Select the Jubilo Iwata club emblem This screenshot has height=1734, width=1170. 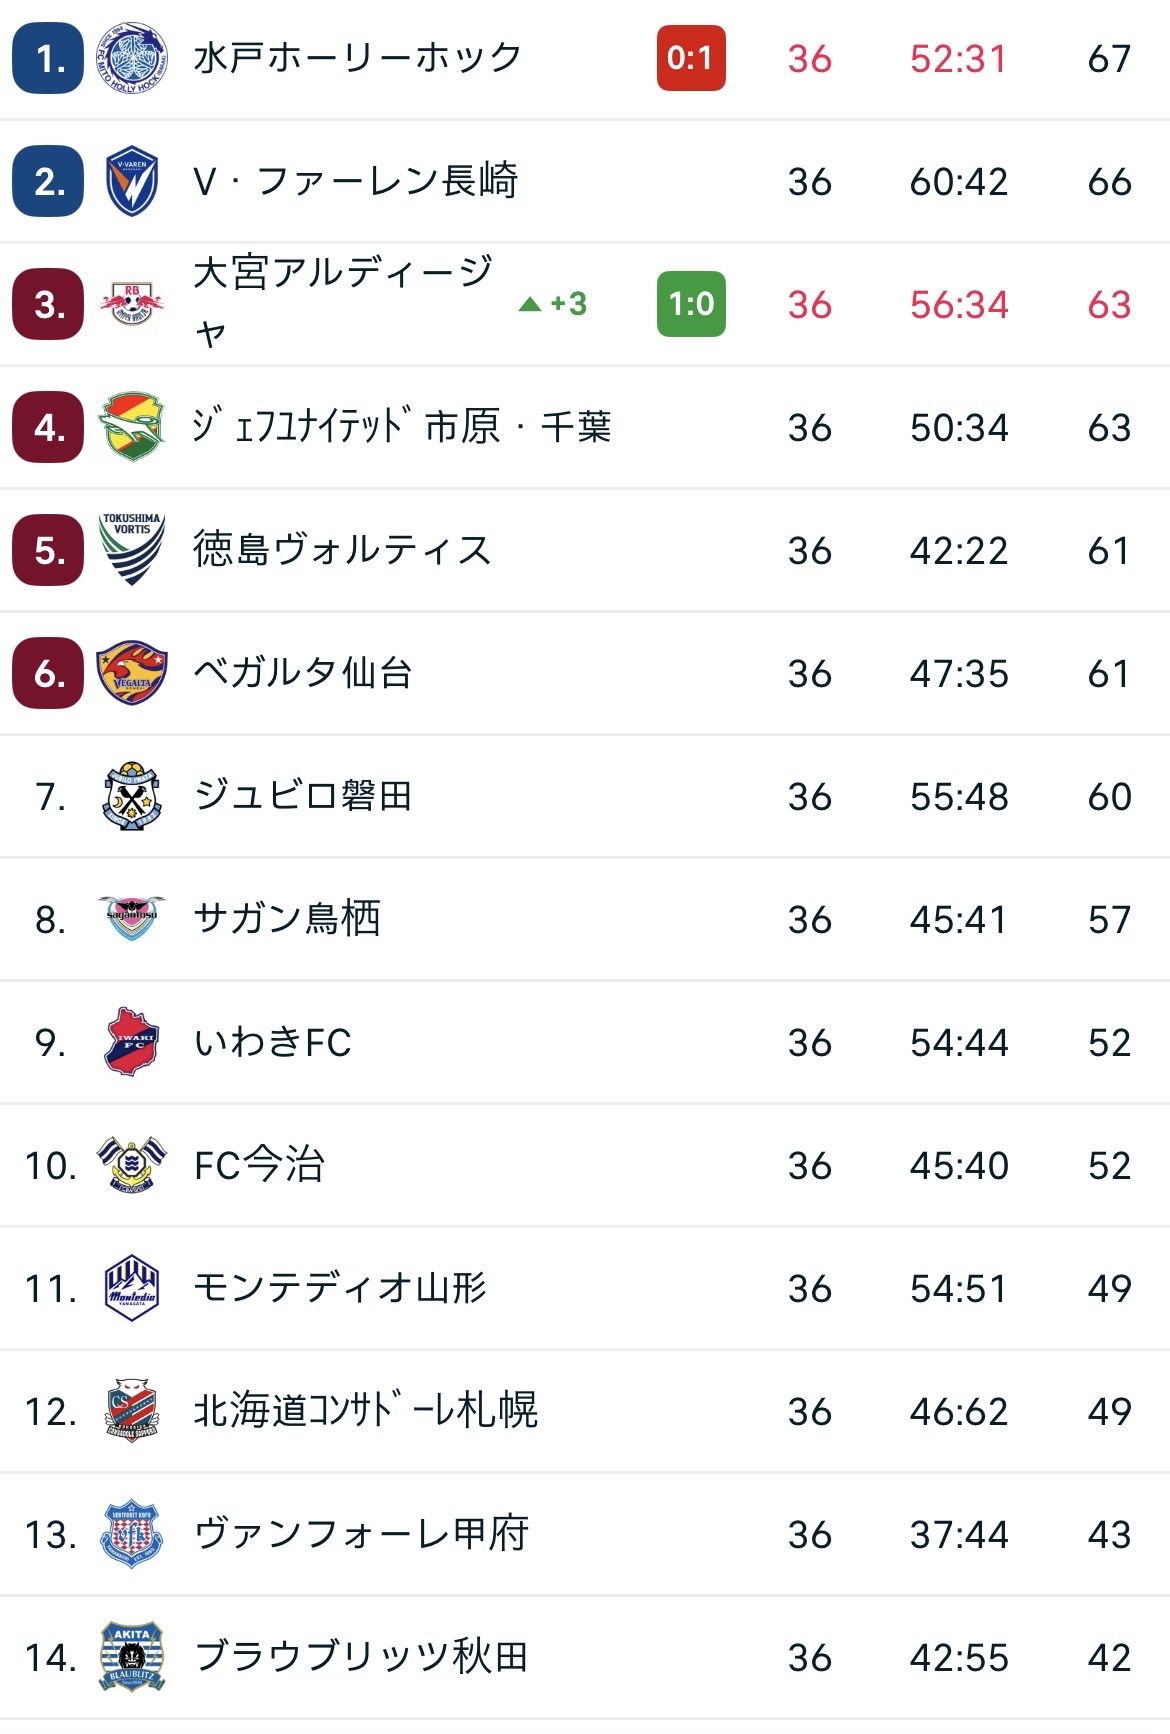pos(132,796)
